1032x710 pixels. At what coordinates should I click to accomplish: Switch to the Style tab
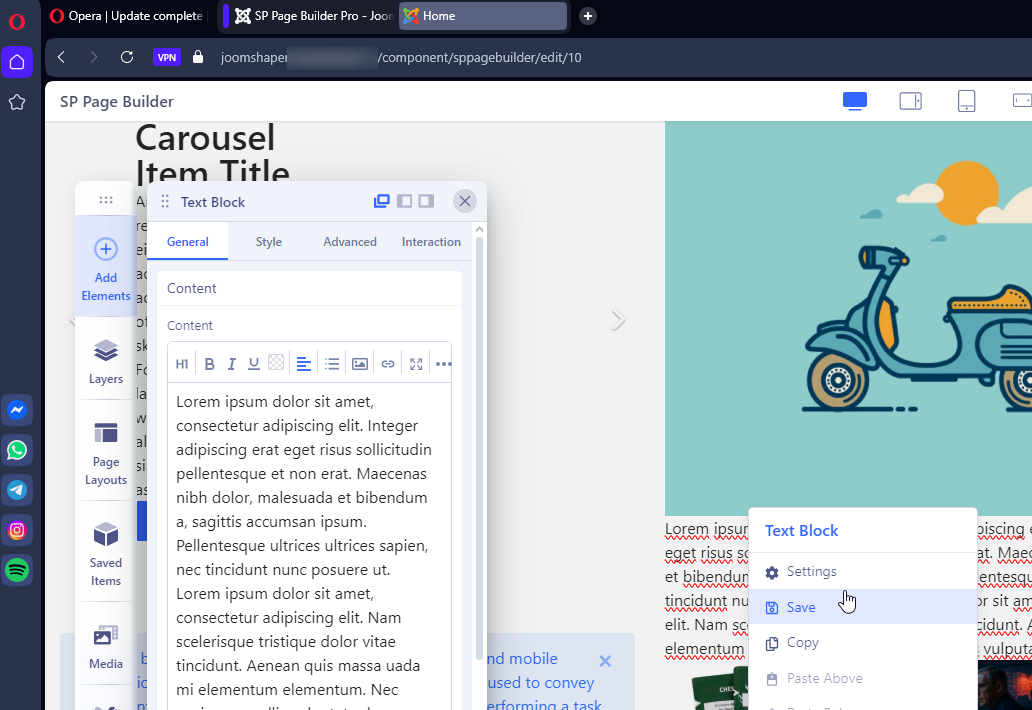click(x=268, y=242)
